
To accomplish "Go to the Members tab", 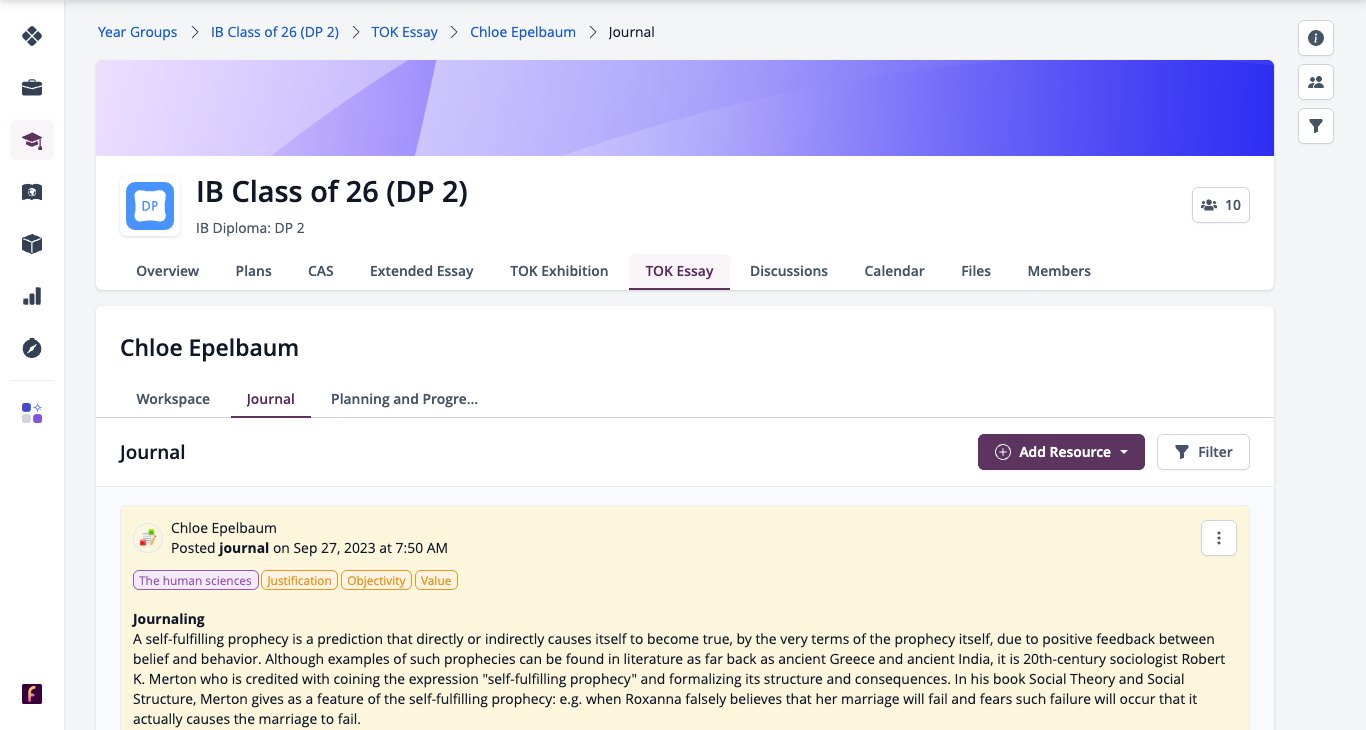I will click(x=1059, y=271).
